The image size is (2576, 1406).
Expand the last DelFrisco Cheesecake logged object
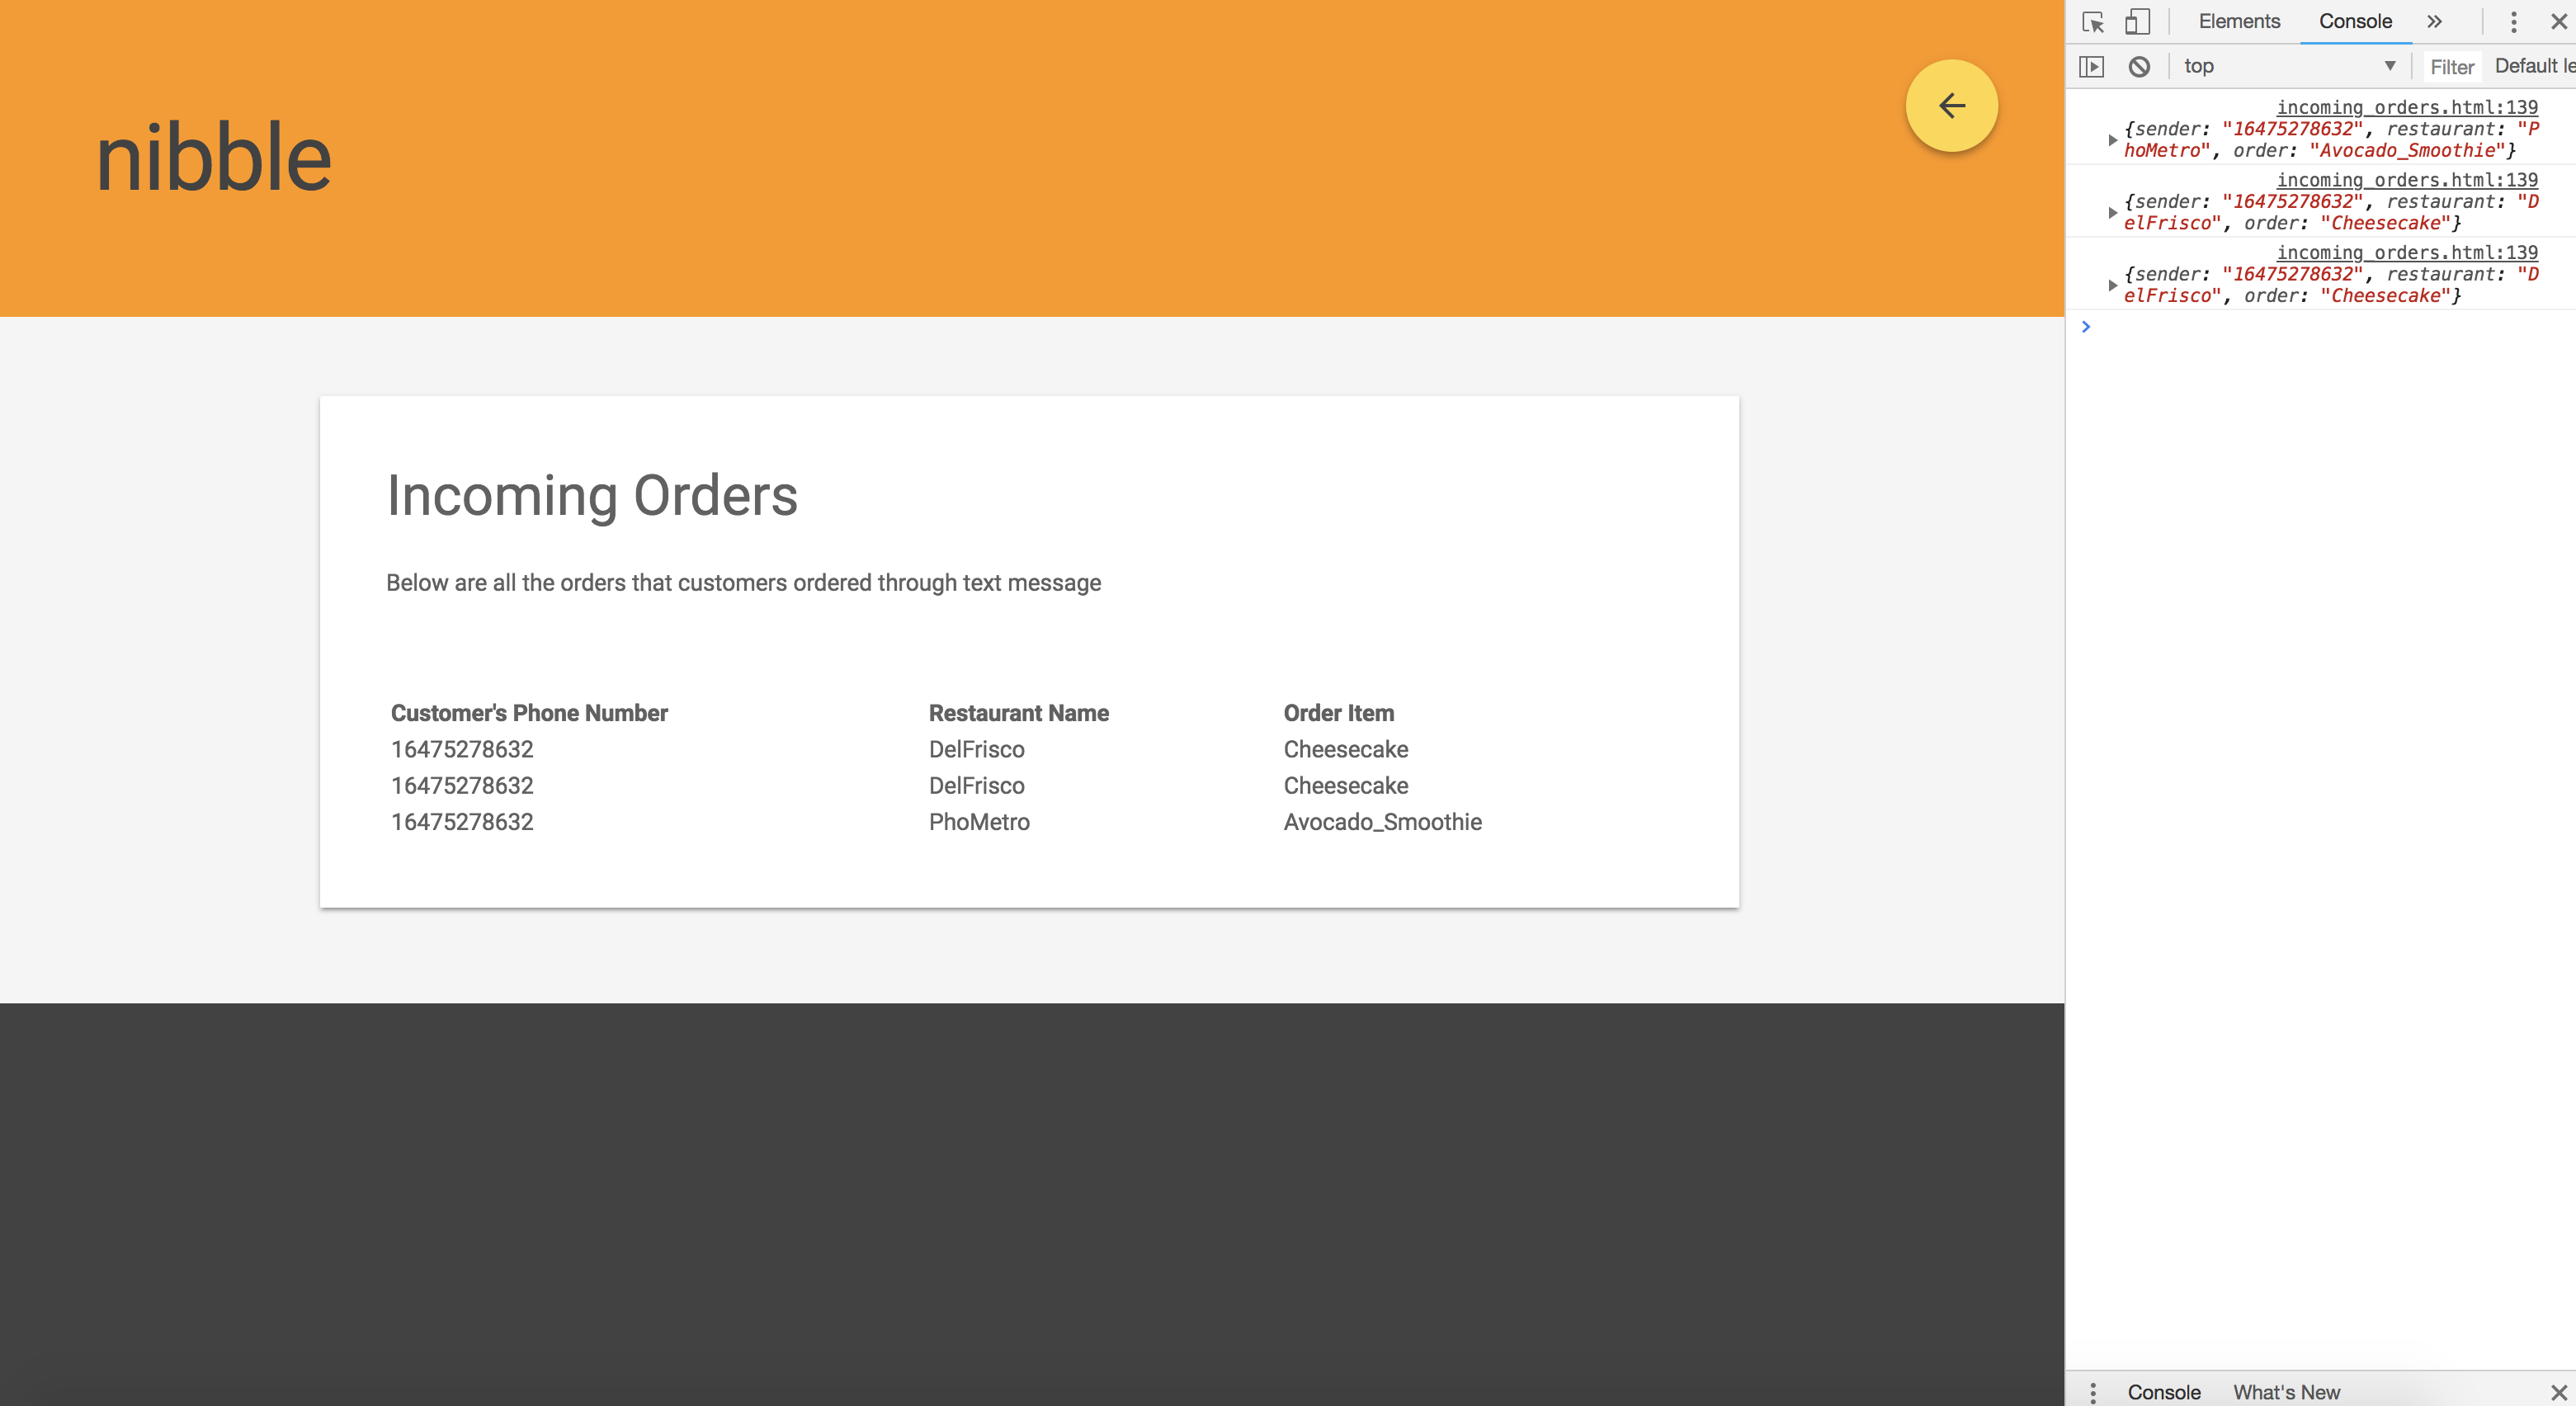point(2112,285)
